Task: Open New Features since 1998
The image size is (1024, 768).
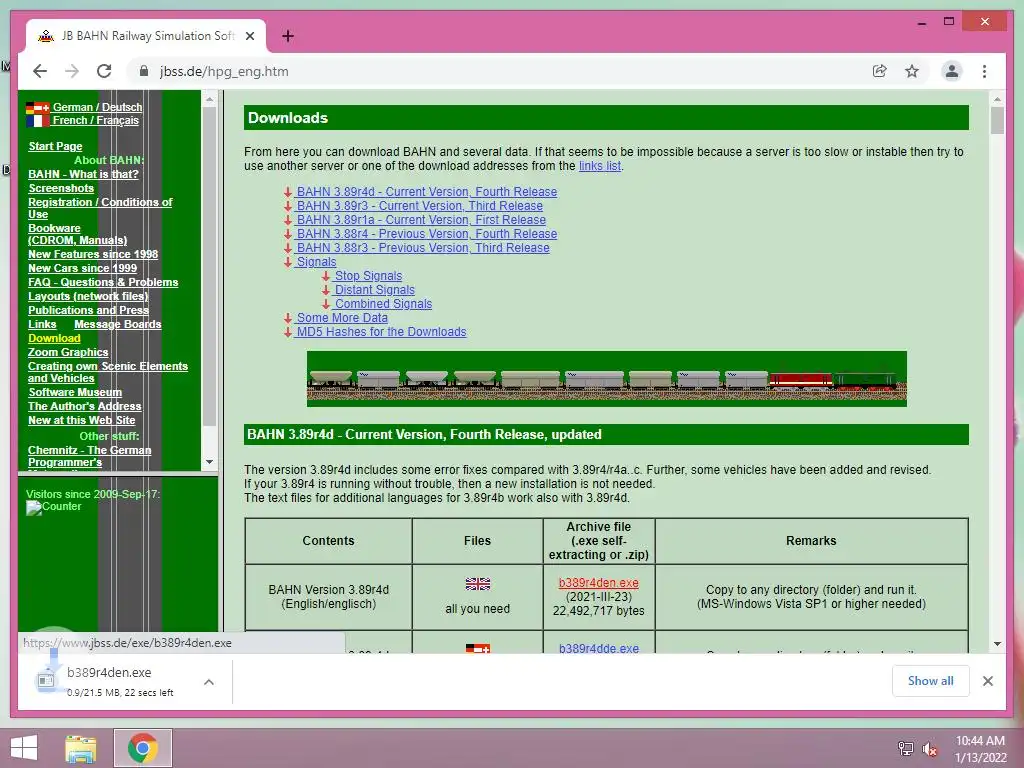Action: point(93,254)
